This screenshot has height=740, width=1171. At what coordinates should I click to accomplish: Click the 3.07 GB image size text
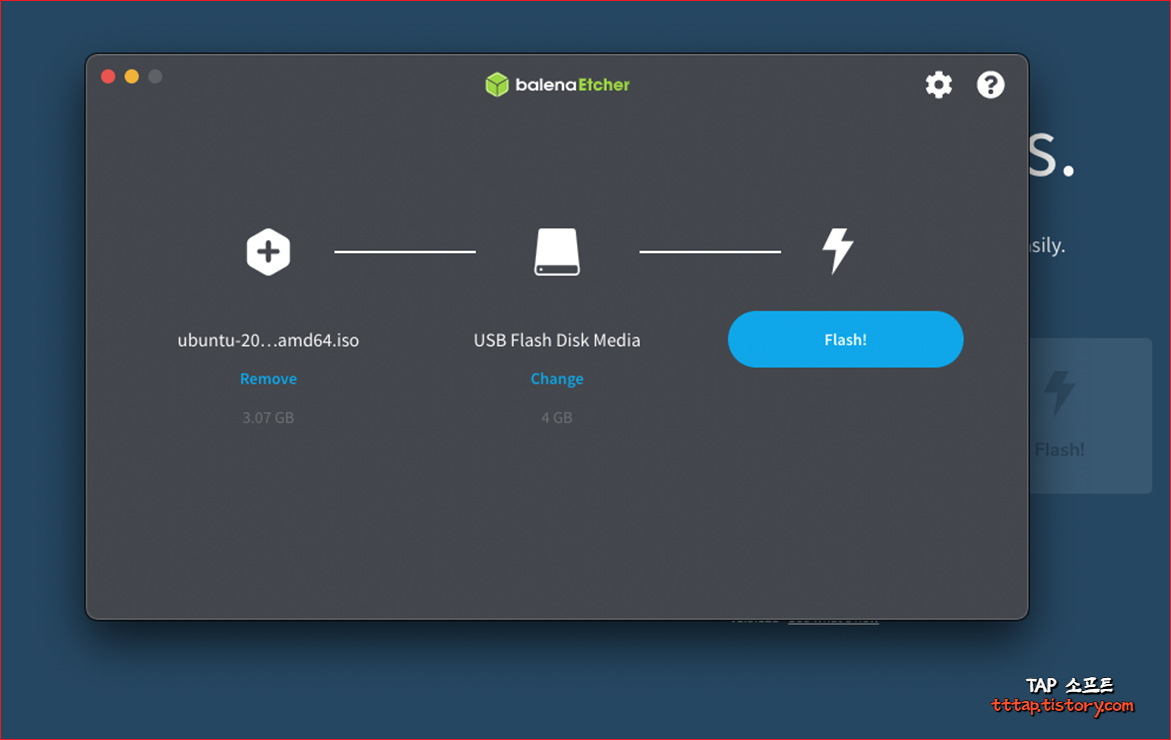click(268, 417)
